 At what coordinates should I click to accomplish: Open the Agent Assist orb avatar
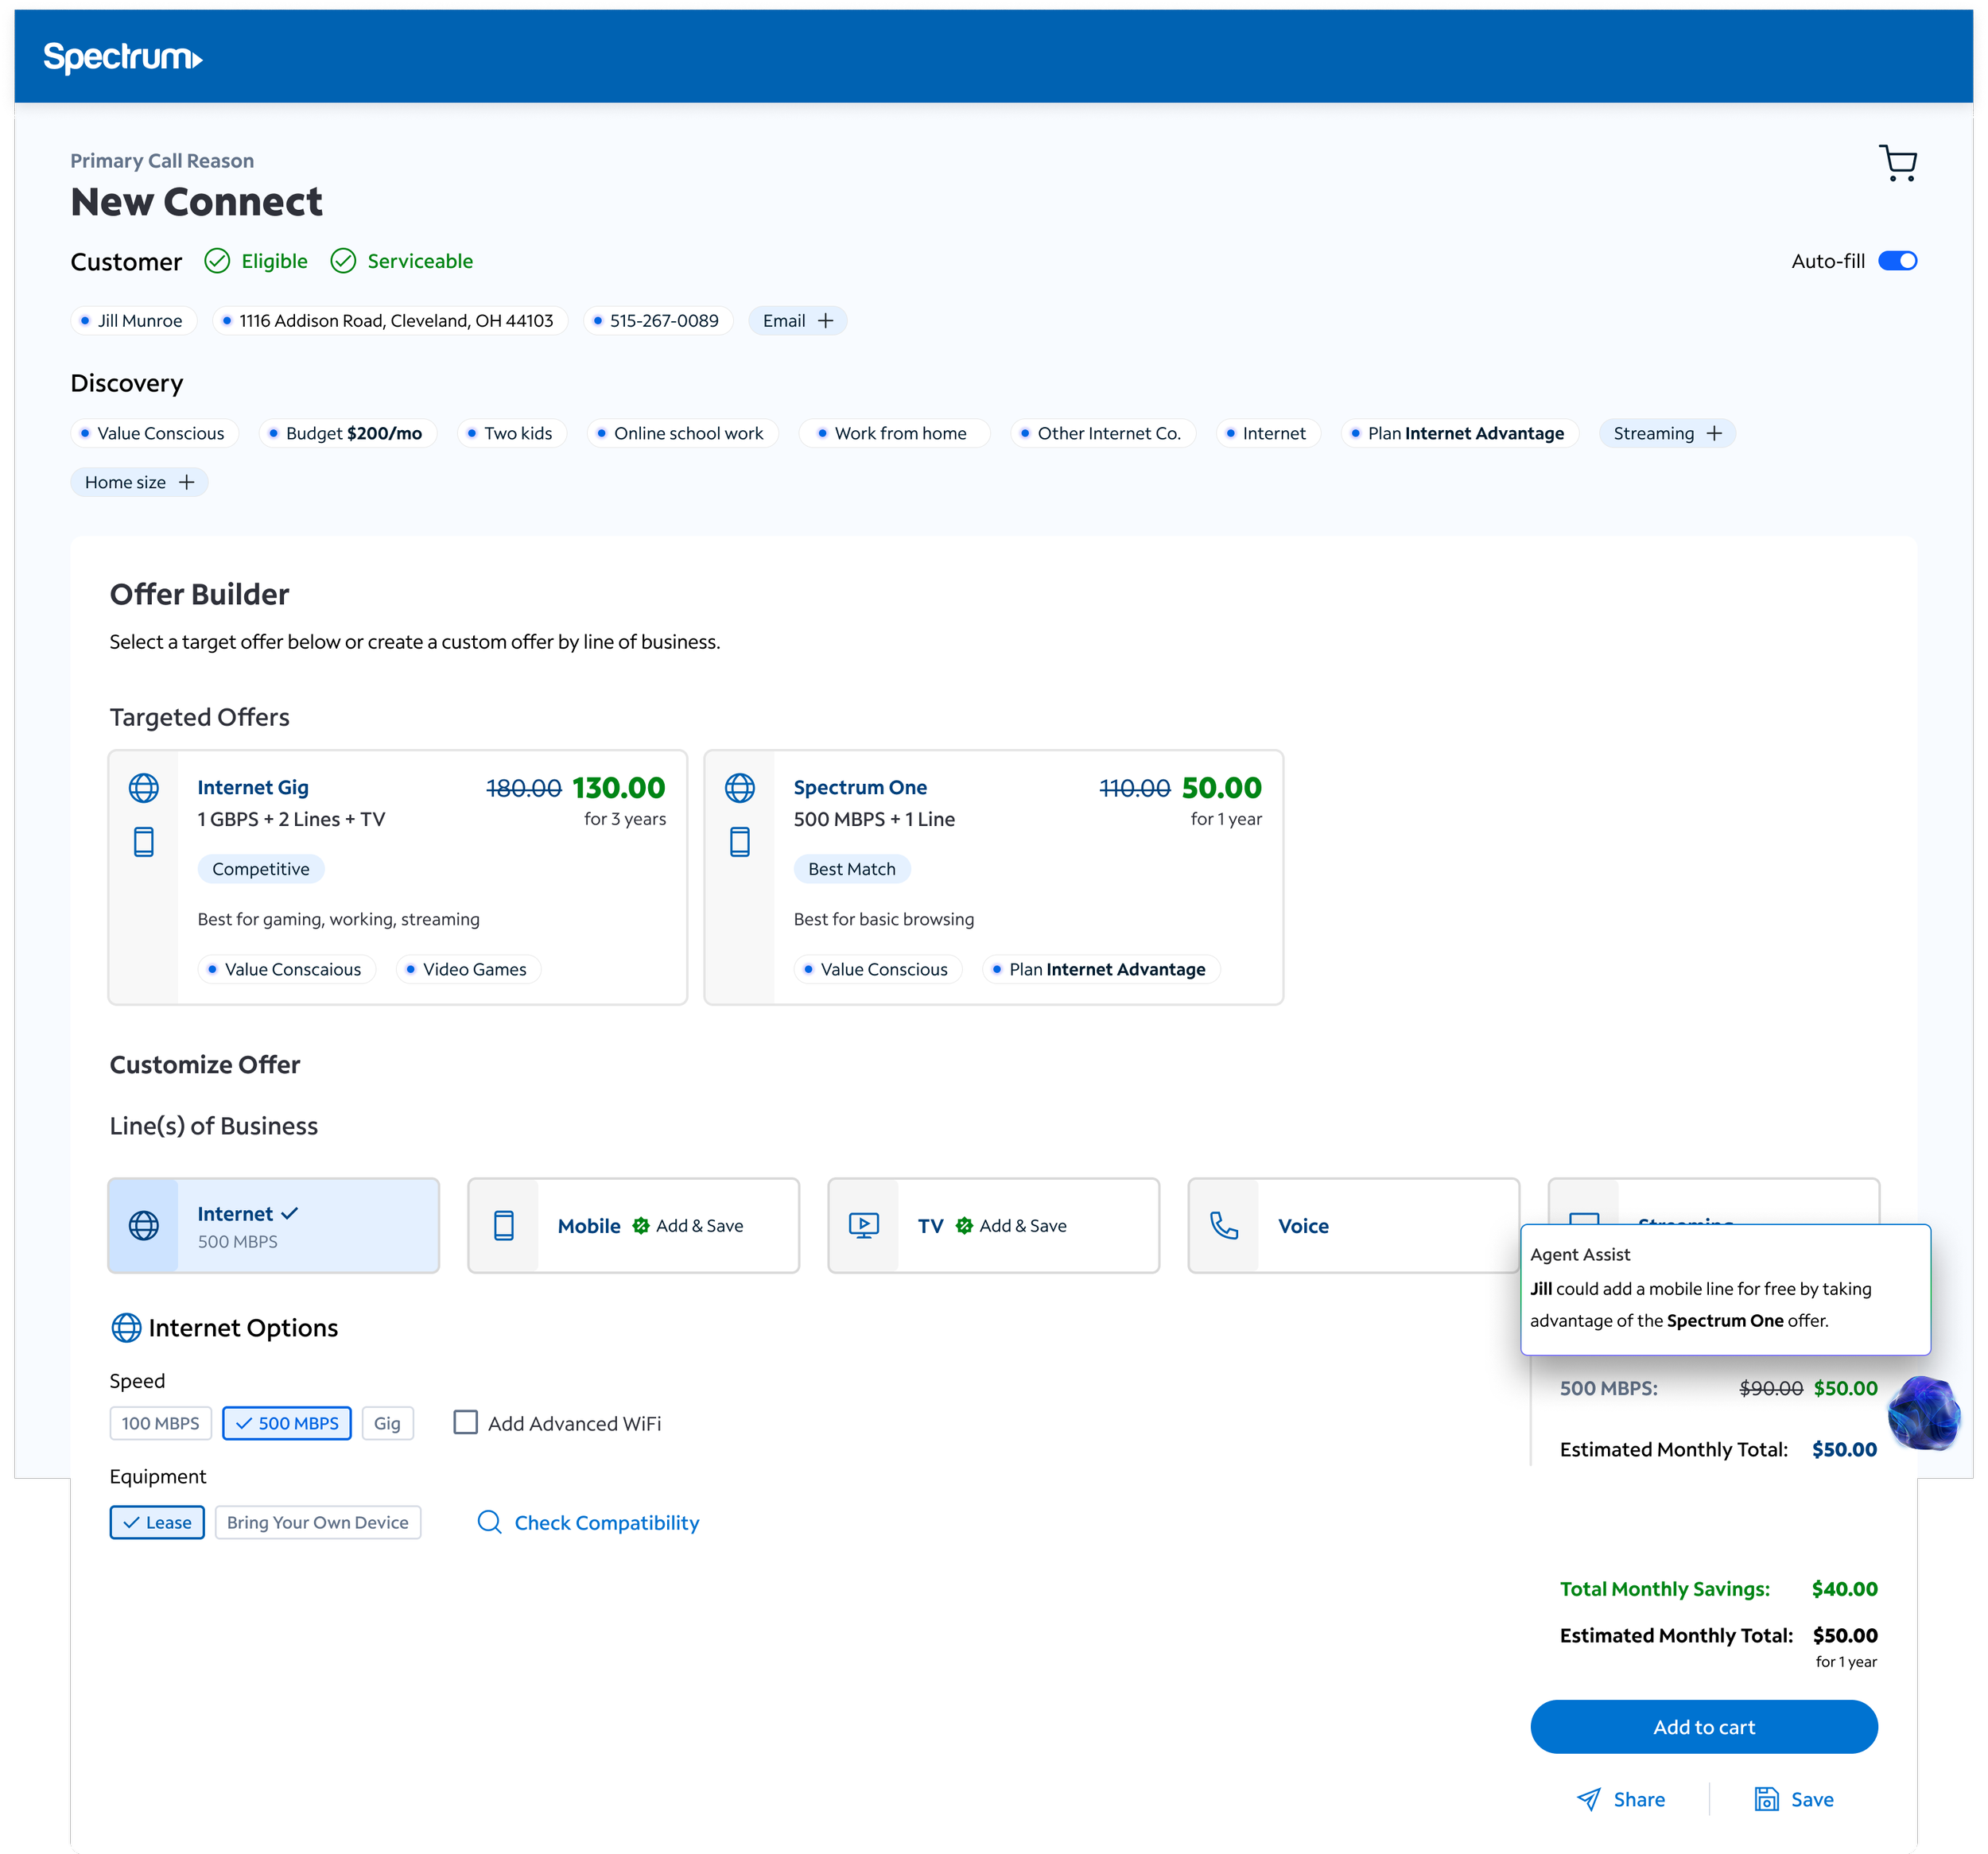click(1923, 1413)
